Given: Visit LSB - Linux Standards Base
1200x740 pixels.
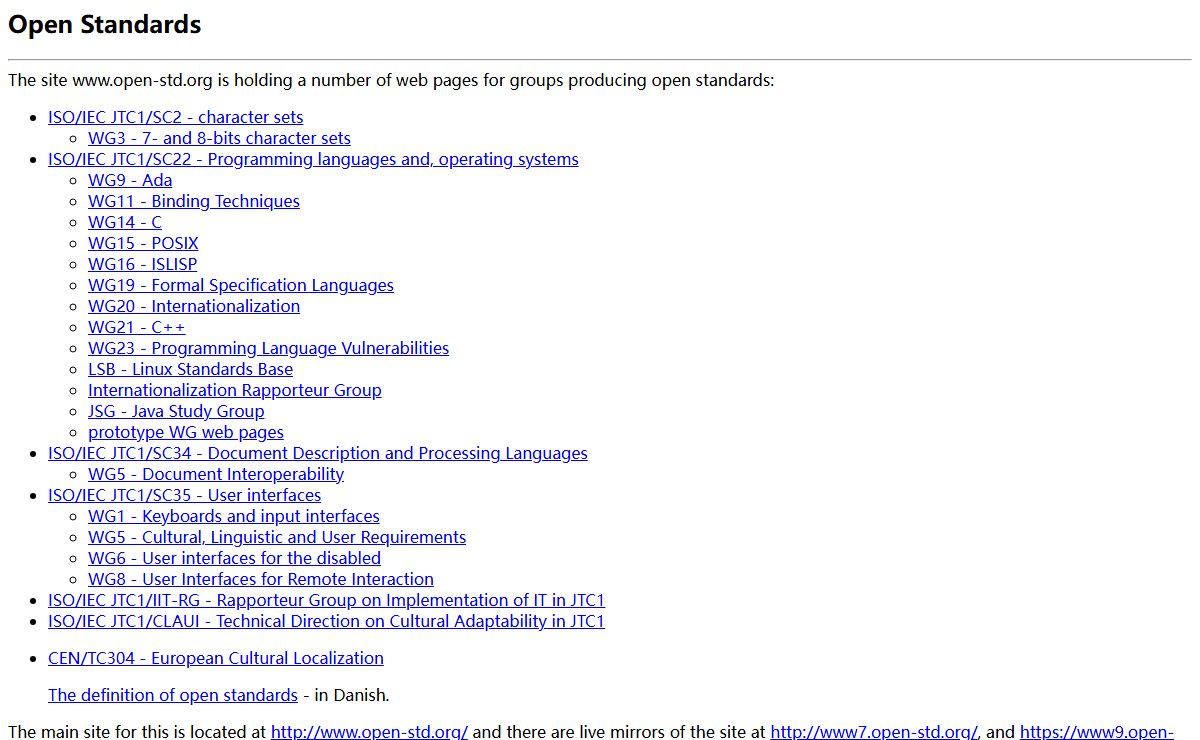Looking at the screenshot, I should [x=190, y=369].
